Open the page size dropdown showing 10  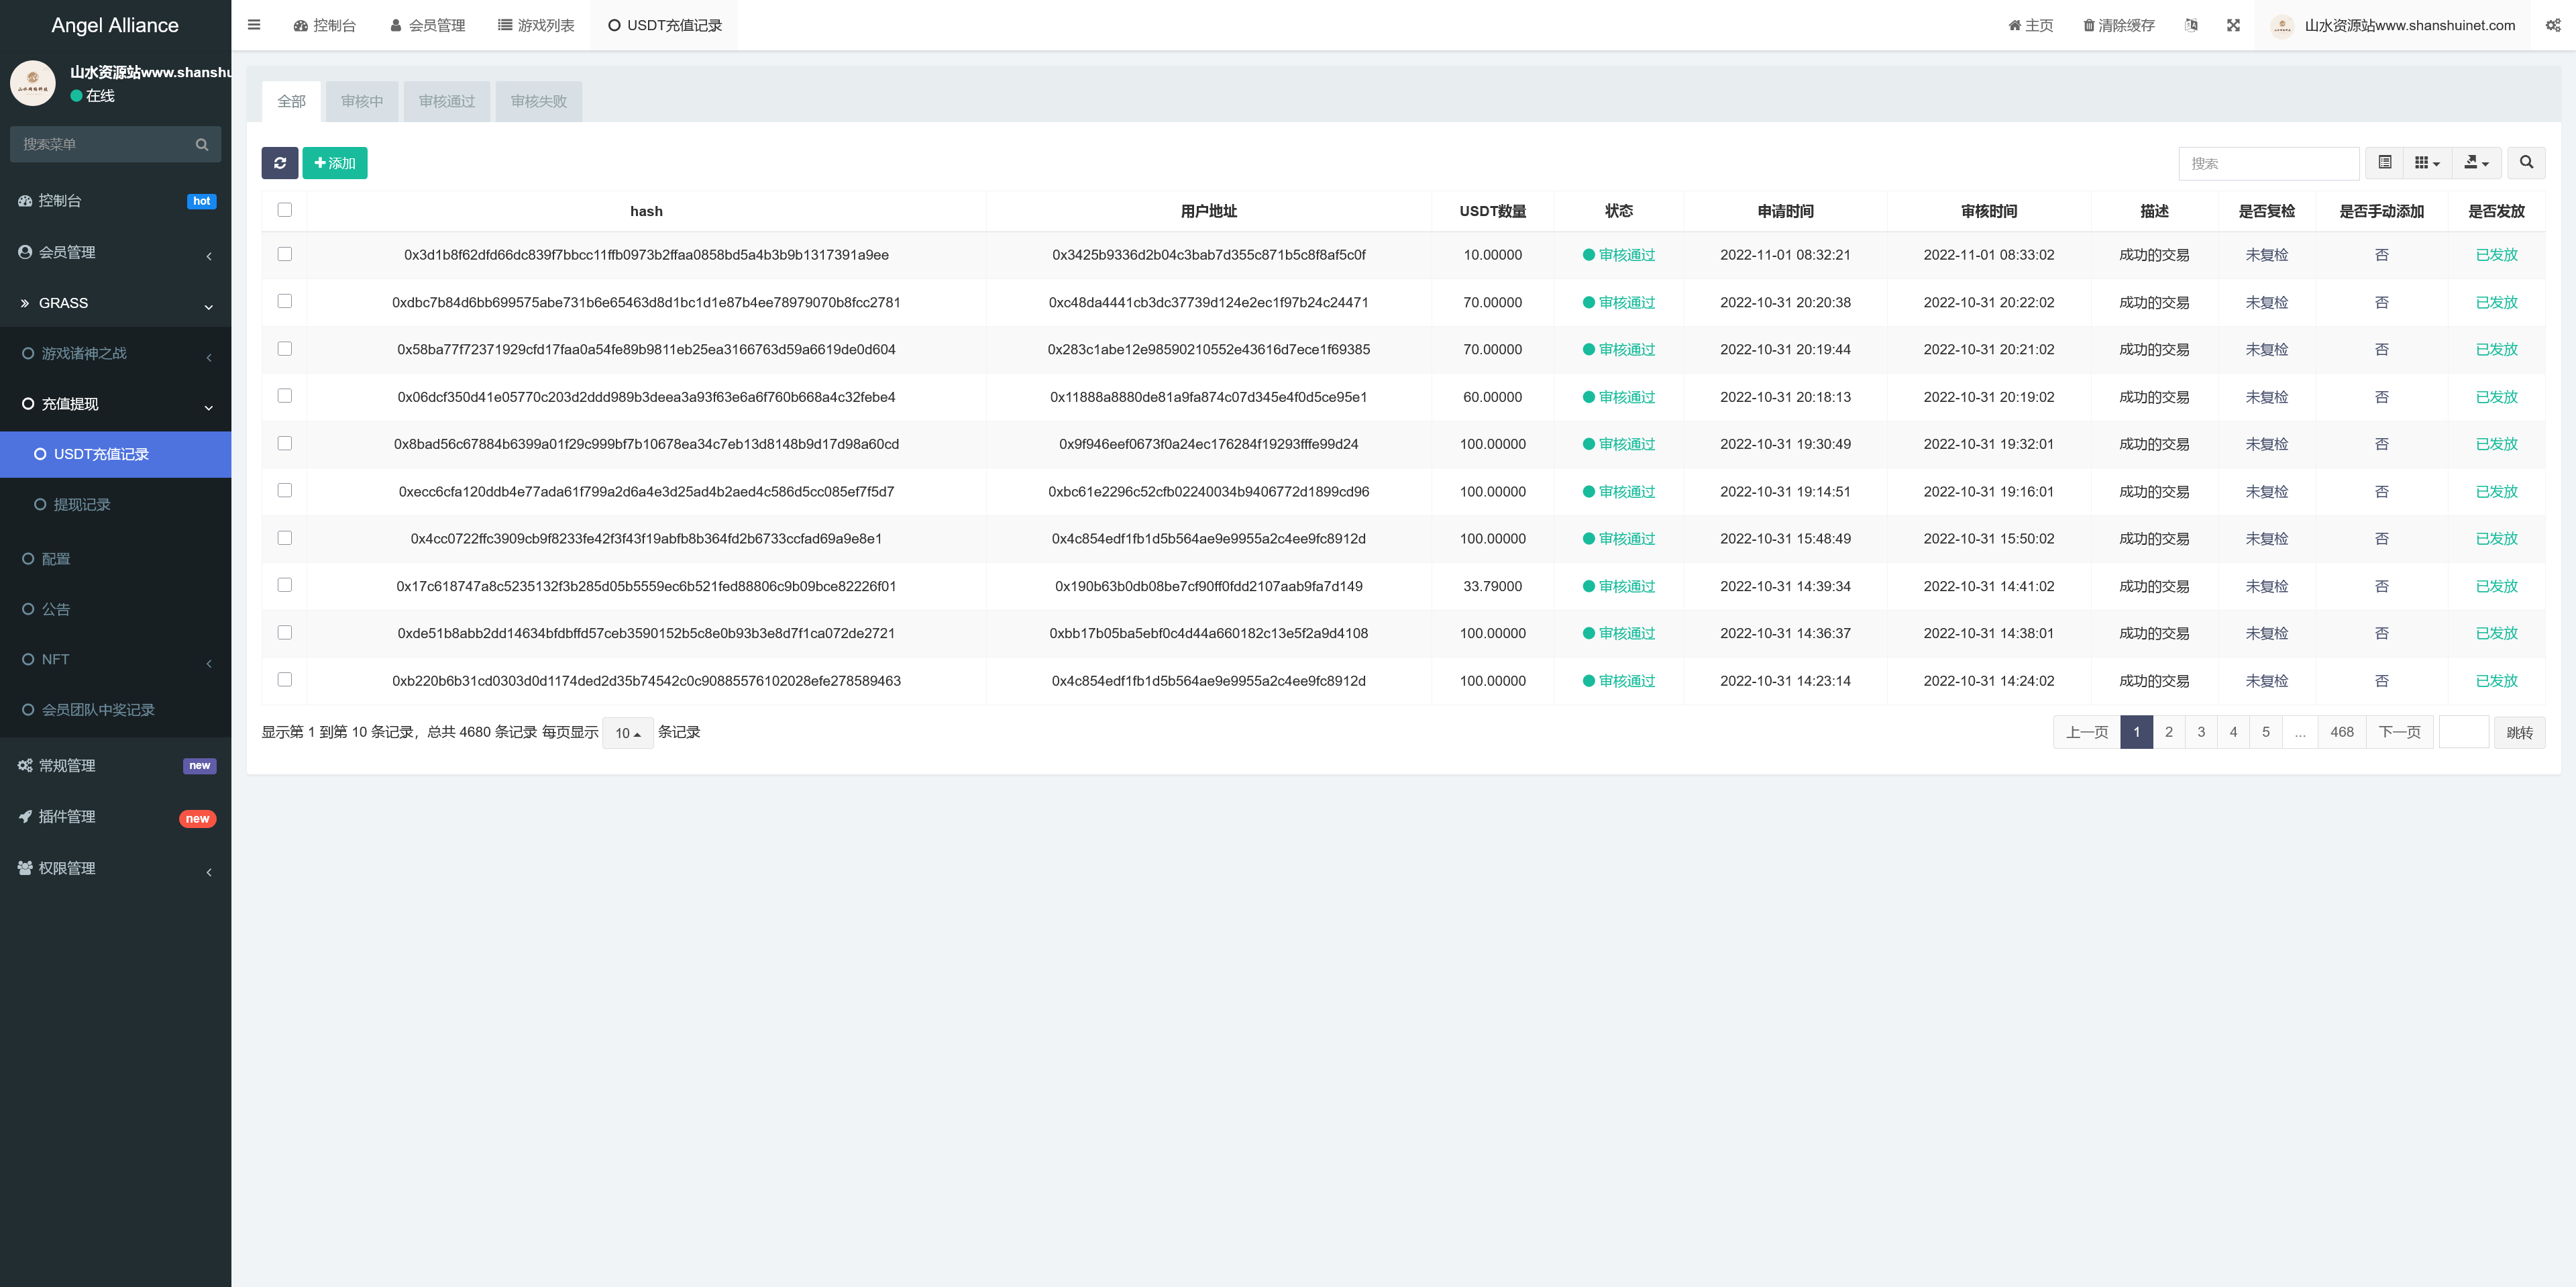pyautogui.click(x=627, y=732)
